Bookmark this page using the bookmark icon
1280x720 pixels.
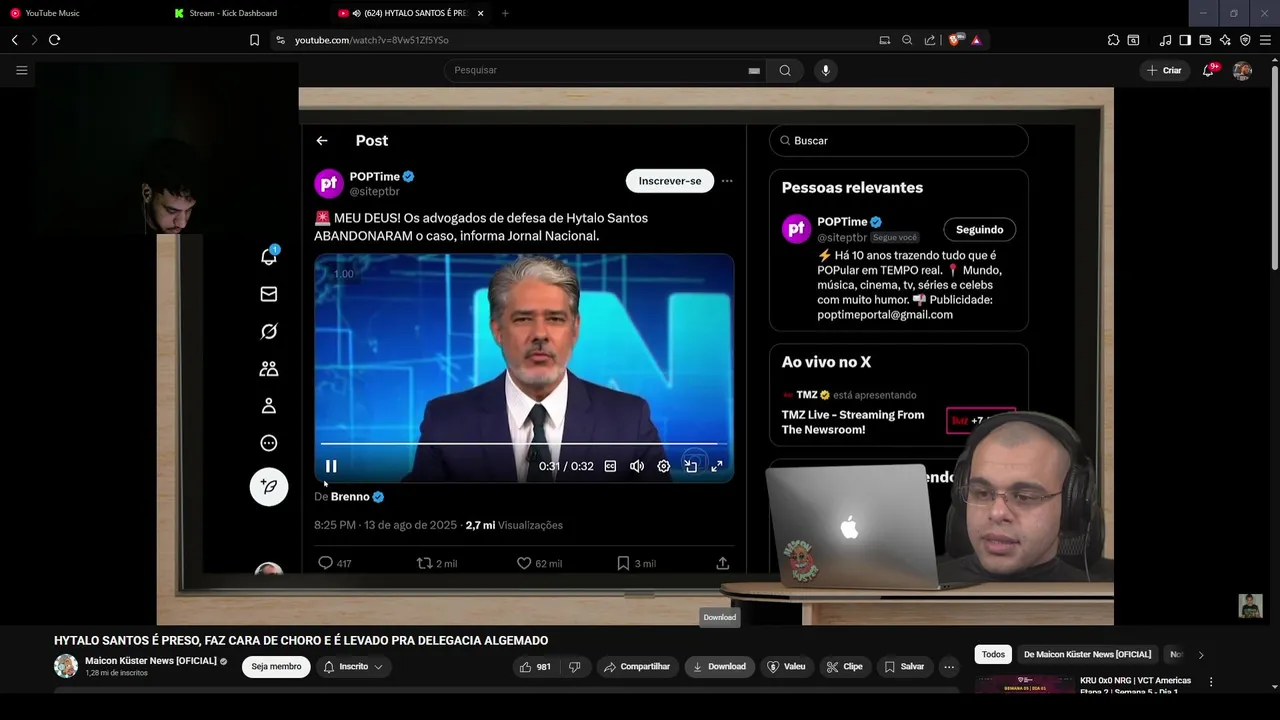point(254,40)
